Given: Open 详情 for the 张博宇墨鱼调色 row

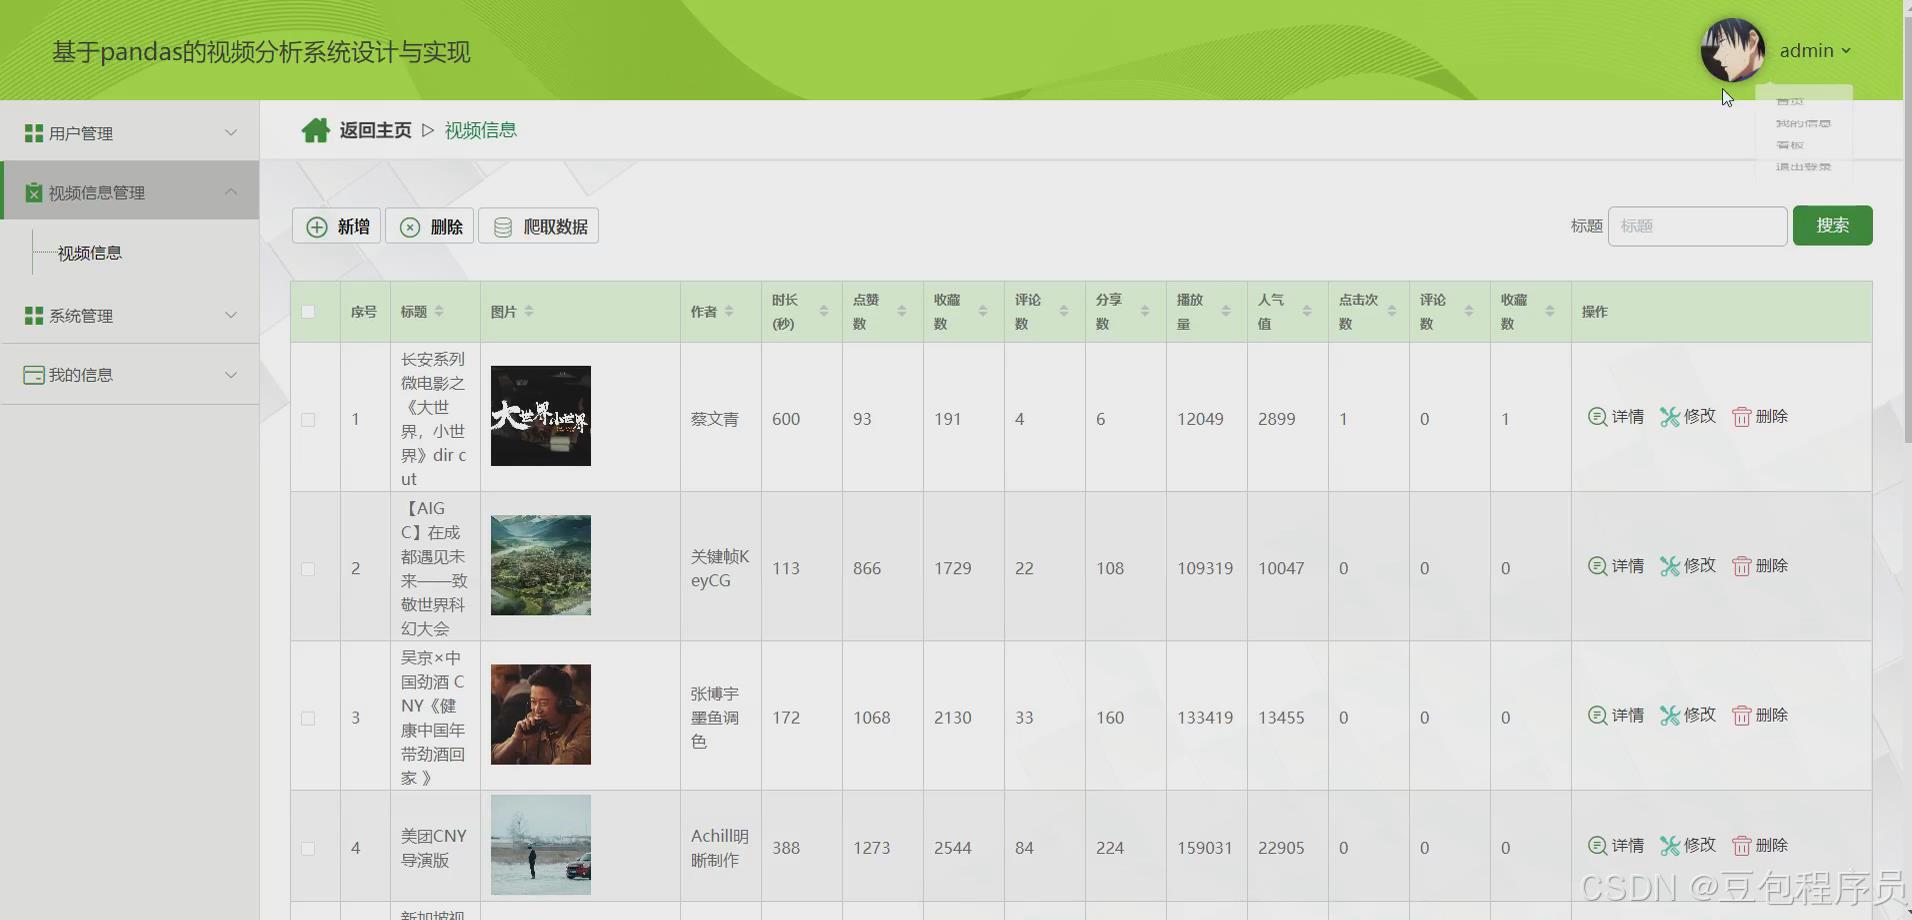Looking at the screenshot, I should [x=1616, y=715].
